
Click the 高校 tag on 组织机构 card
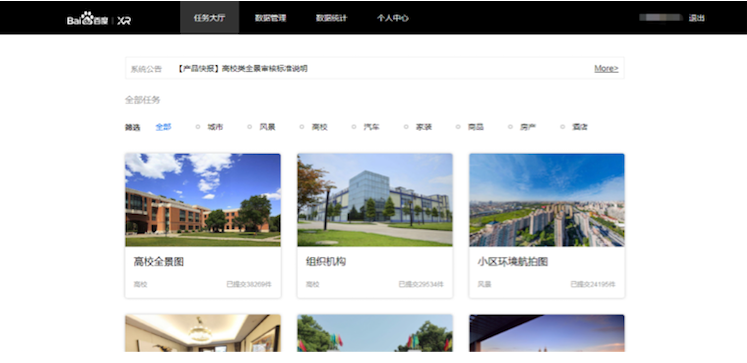313,284
